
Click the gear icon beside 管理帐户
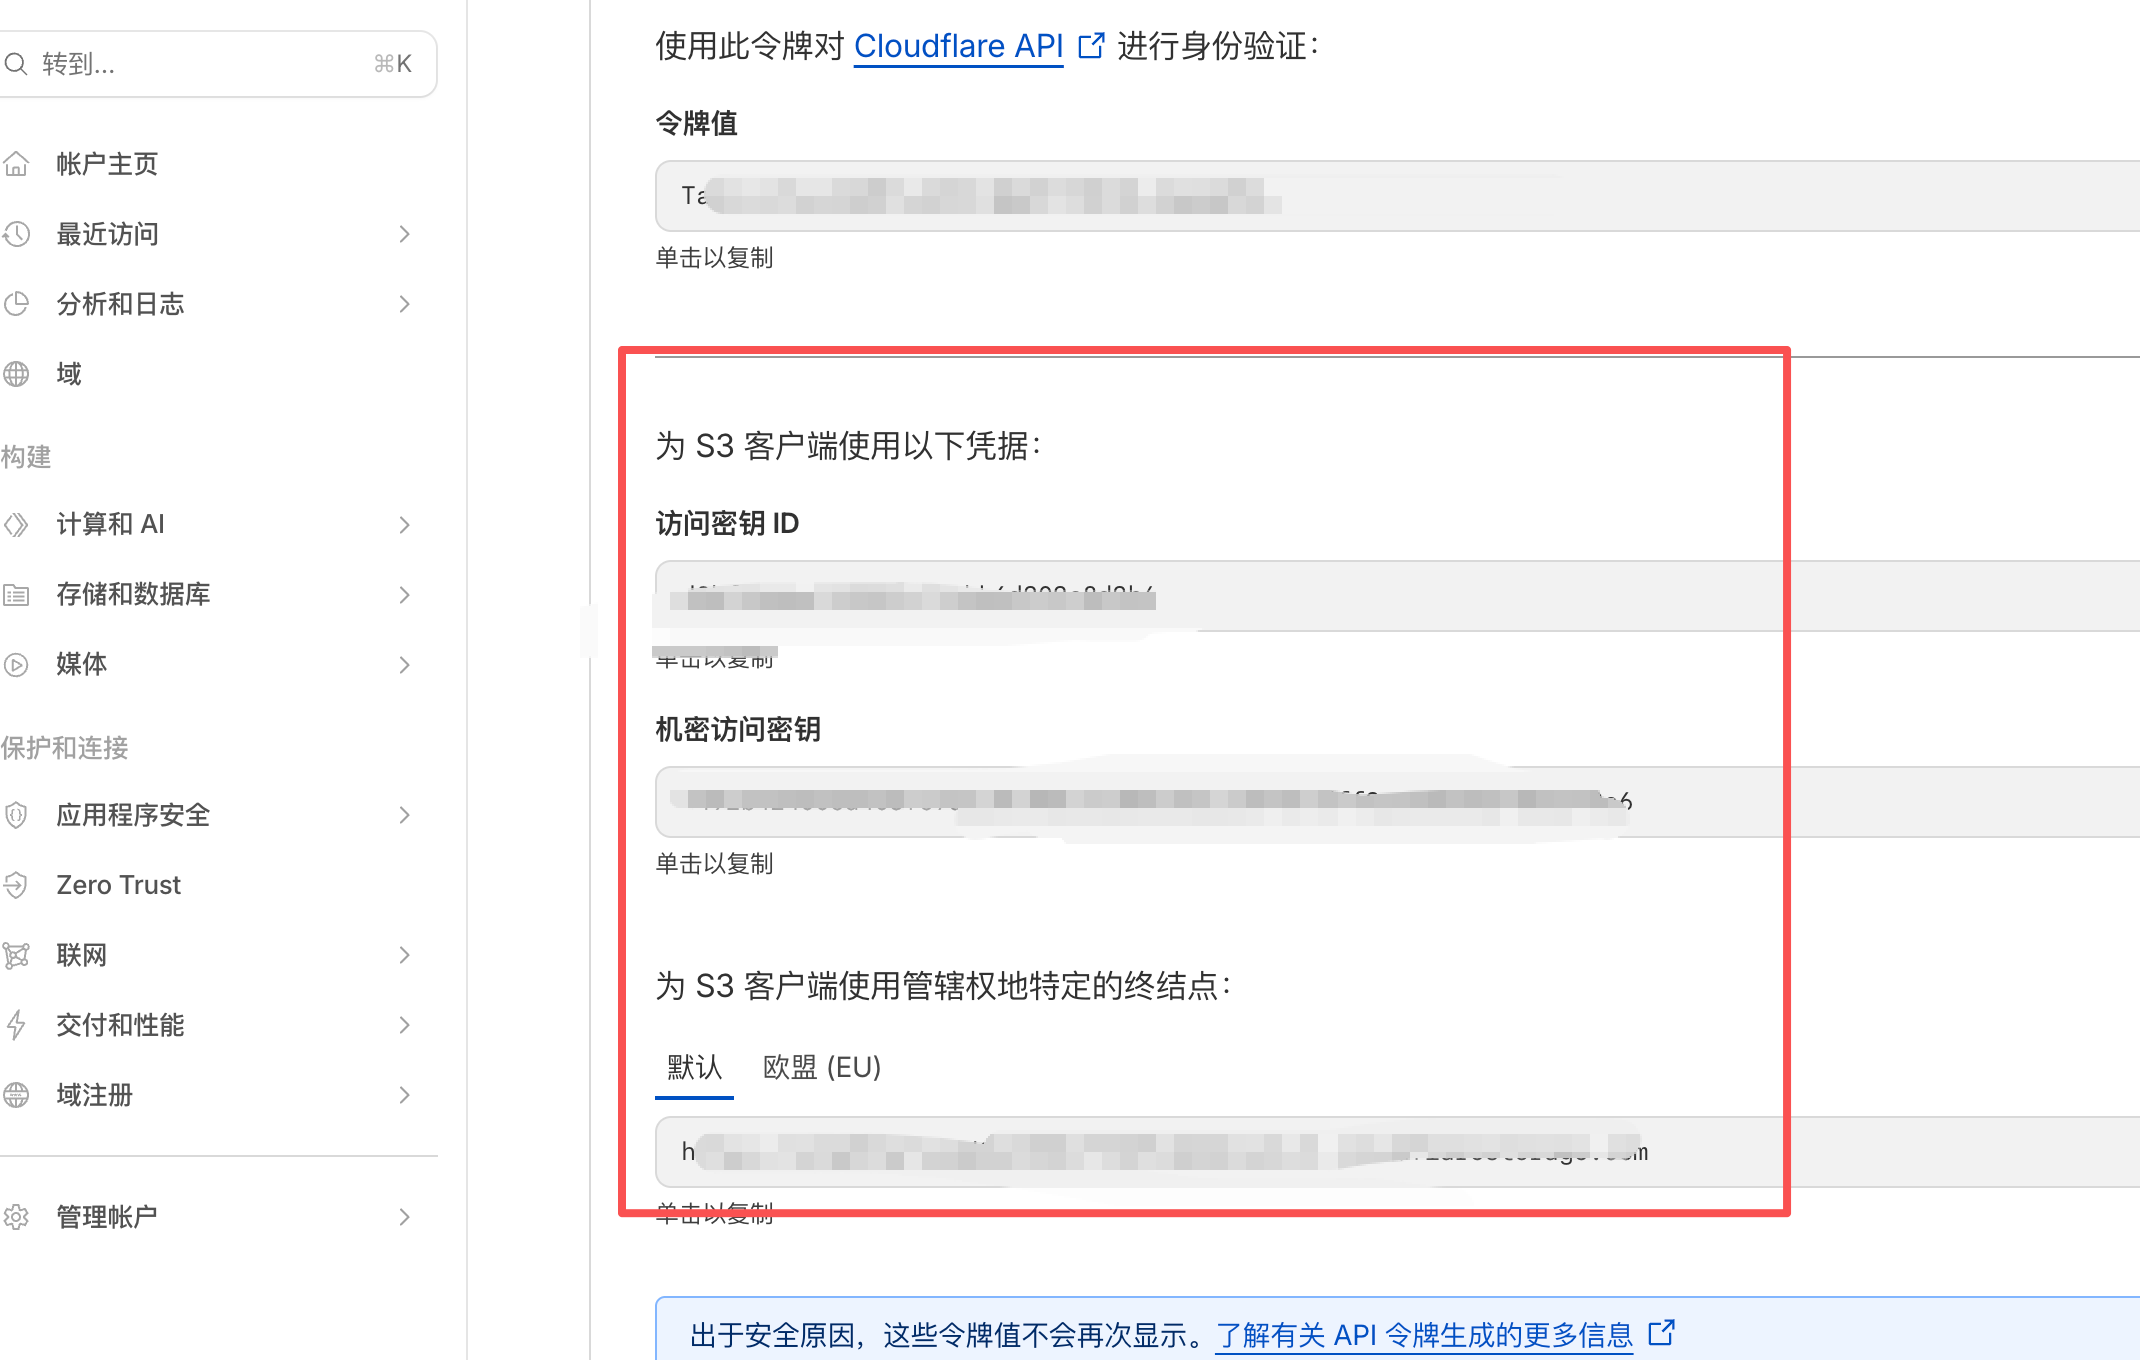click(x=16, y=1217)
